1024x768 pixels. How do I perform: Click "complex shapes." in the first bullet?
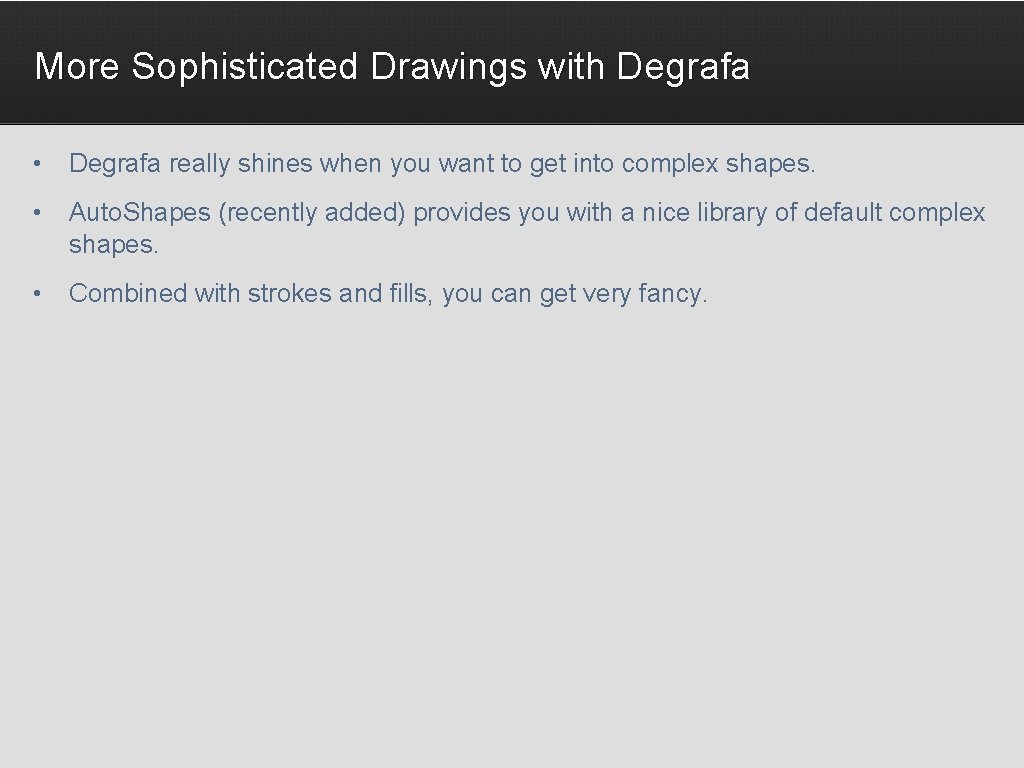[x=718, y=164]
